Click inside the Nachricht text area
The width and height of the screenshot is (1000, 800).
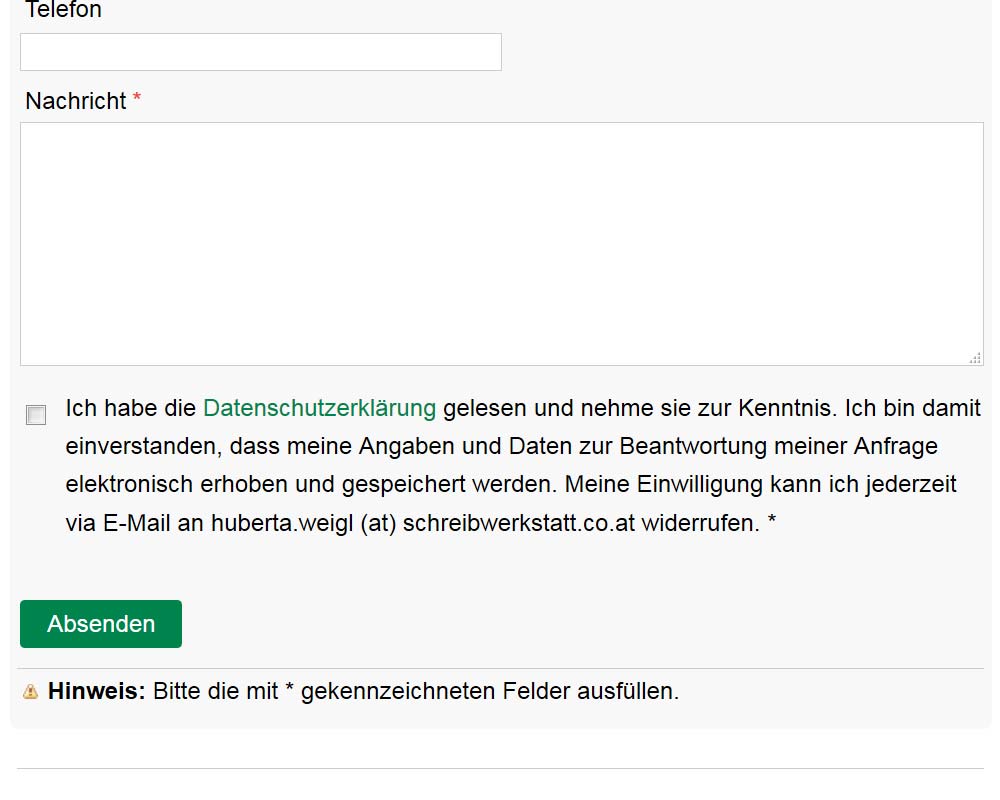tap(502, 244)
